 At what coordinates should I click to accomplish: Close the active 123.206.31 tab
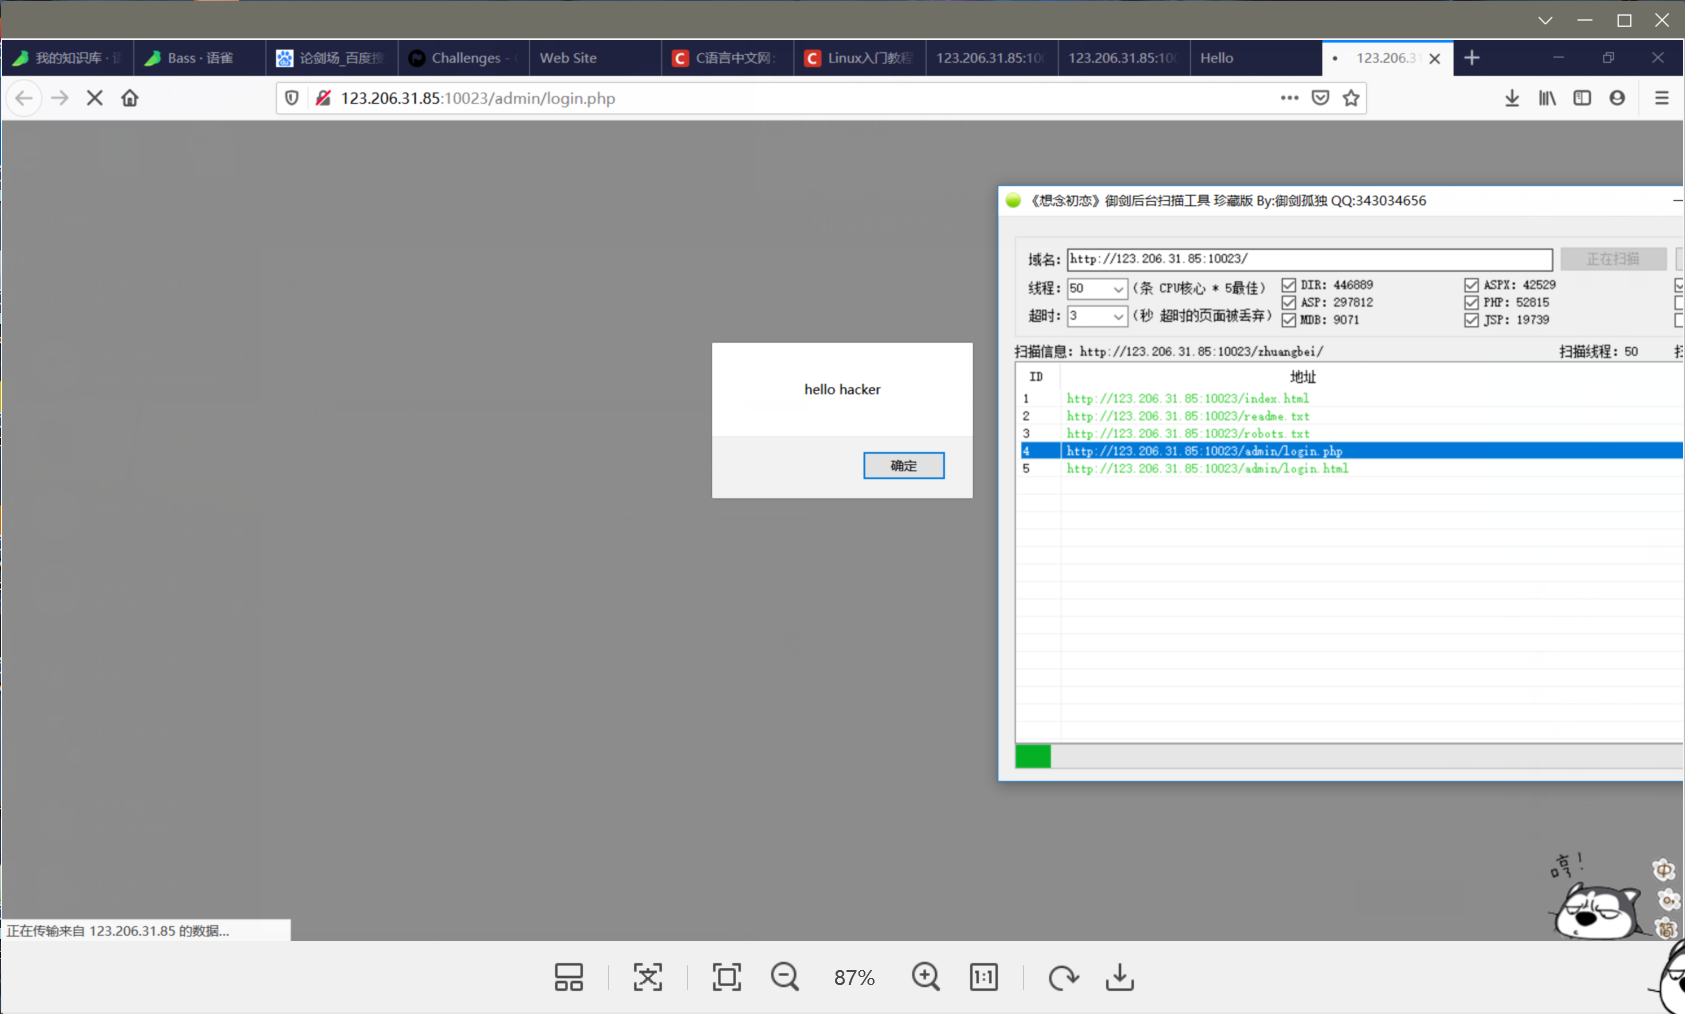coord(1435,58)
